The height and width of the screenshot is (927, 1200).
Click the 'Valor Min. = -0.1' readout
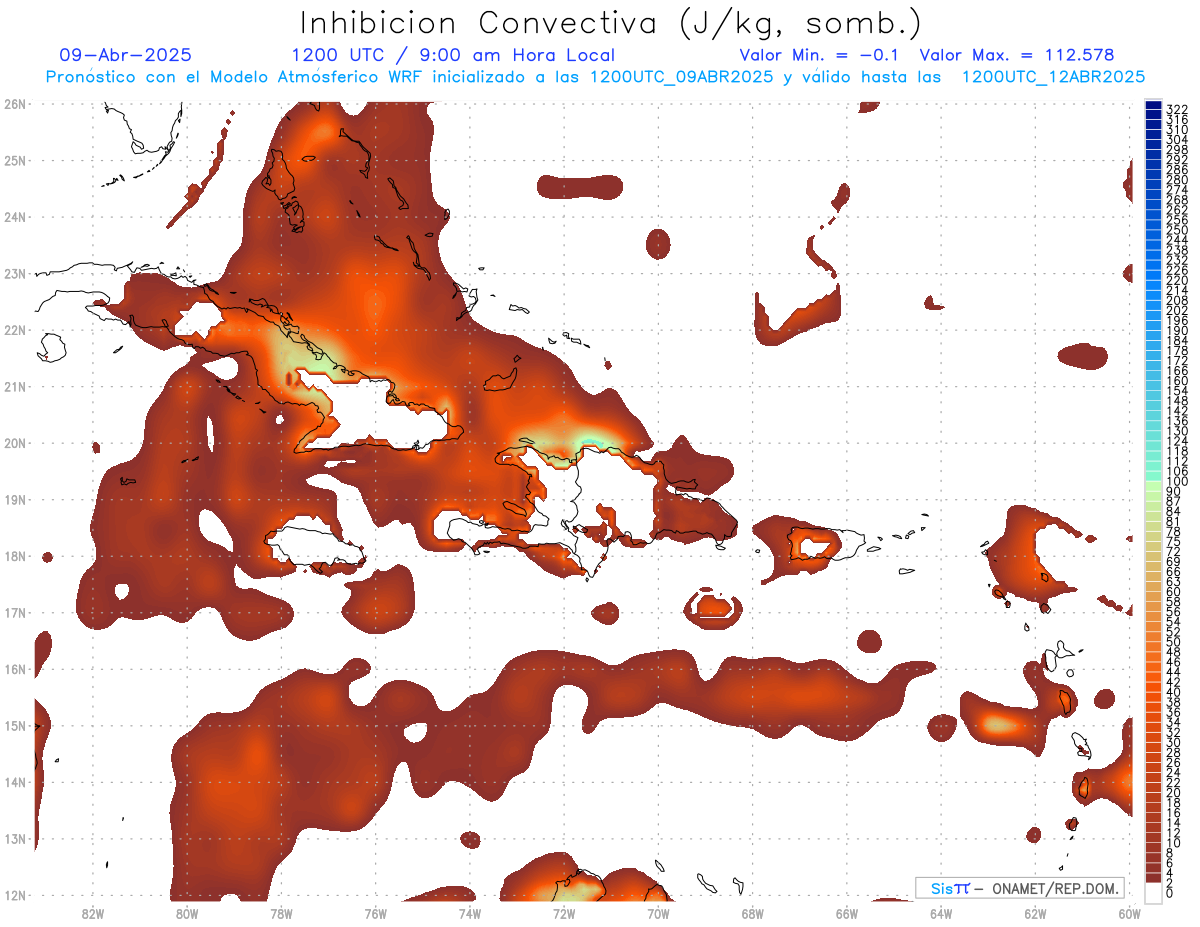pyautogui.click(x=819, y=55)
